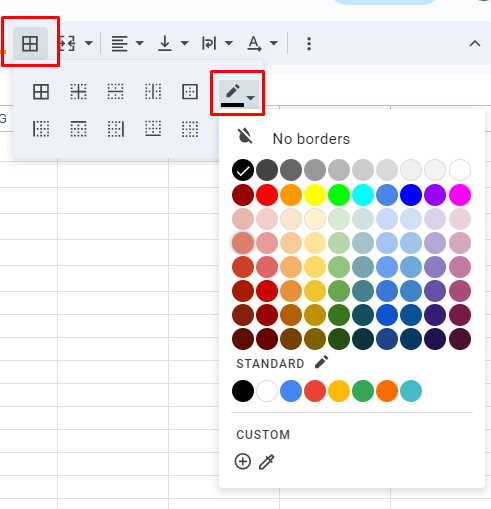Apply left border option
The width and height of the screenshot is (491, 509).
[41, 129]
